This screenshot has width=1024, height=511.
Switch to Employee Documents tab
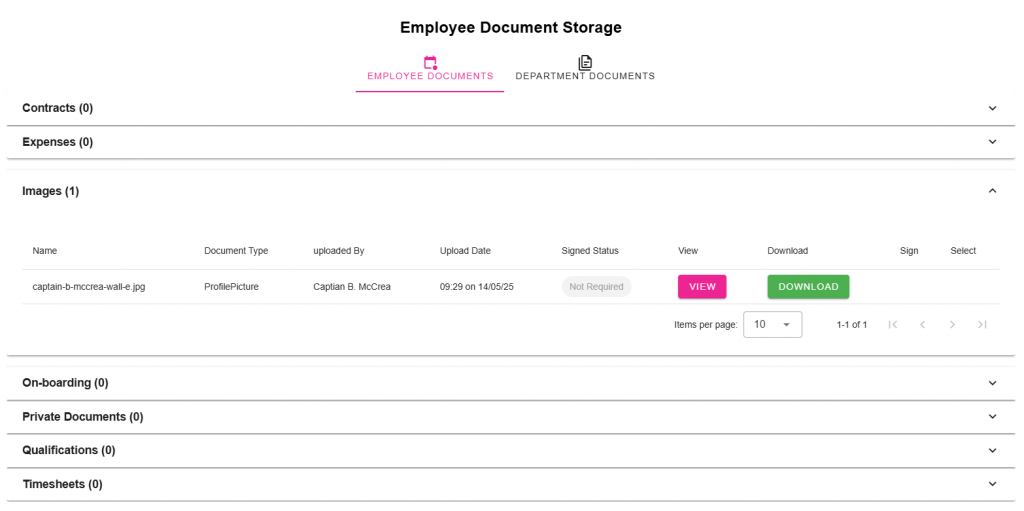(x=430, y=76)
